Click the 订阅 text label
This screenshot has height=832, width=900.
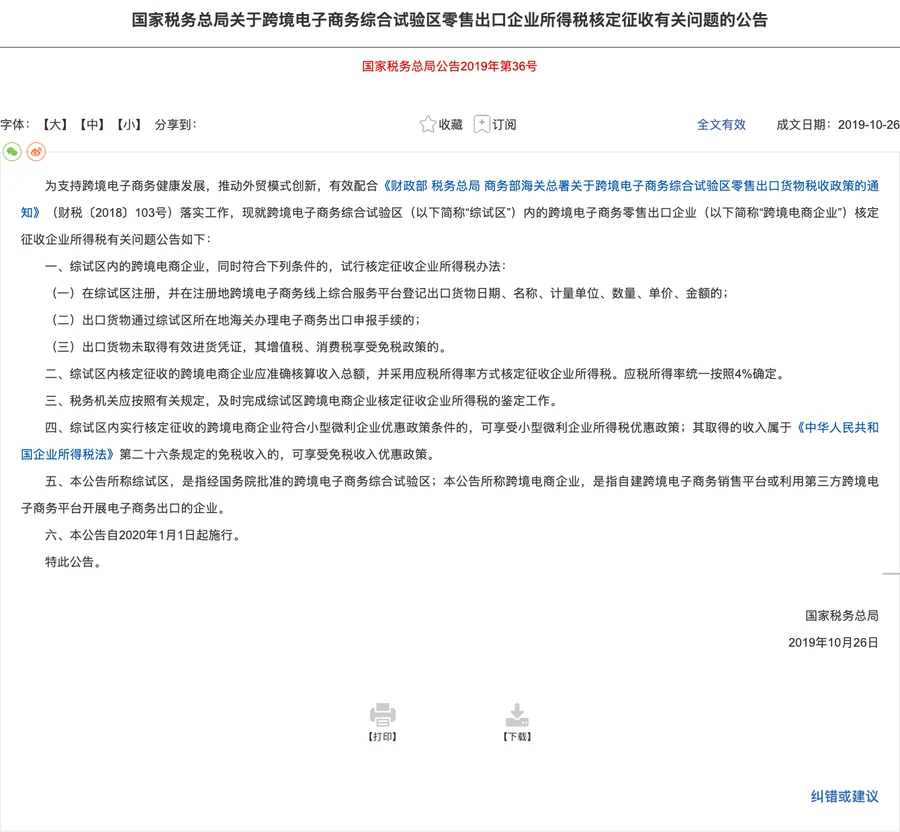[504, 125]
